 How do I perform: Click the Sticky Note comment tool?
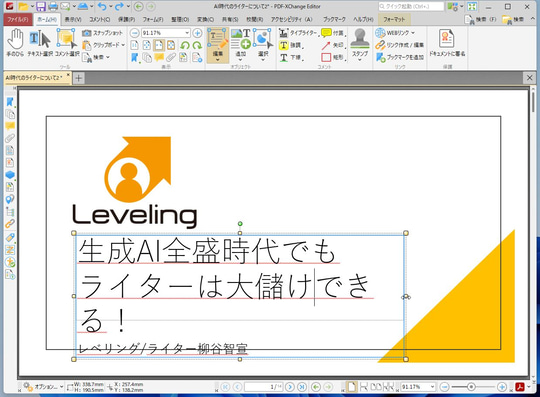click(333, 33)
